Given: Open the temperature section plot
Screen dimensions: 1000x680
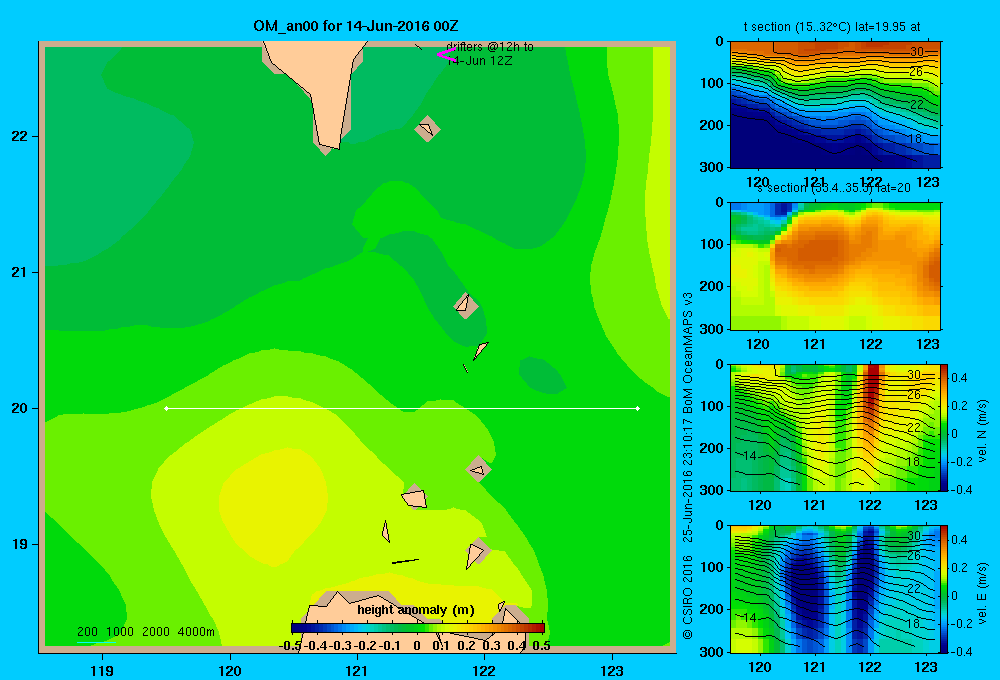Looking at the screenshot, I should click(835, 105).
